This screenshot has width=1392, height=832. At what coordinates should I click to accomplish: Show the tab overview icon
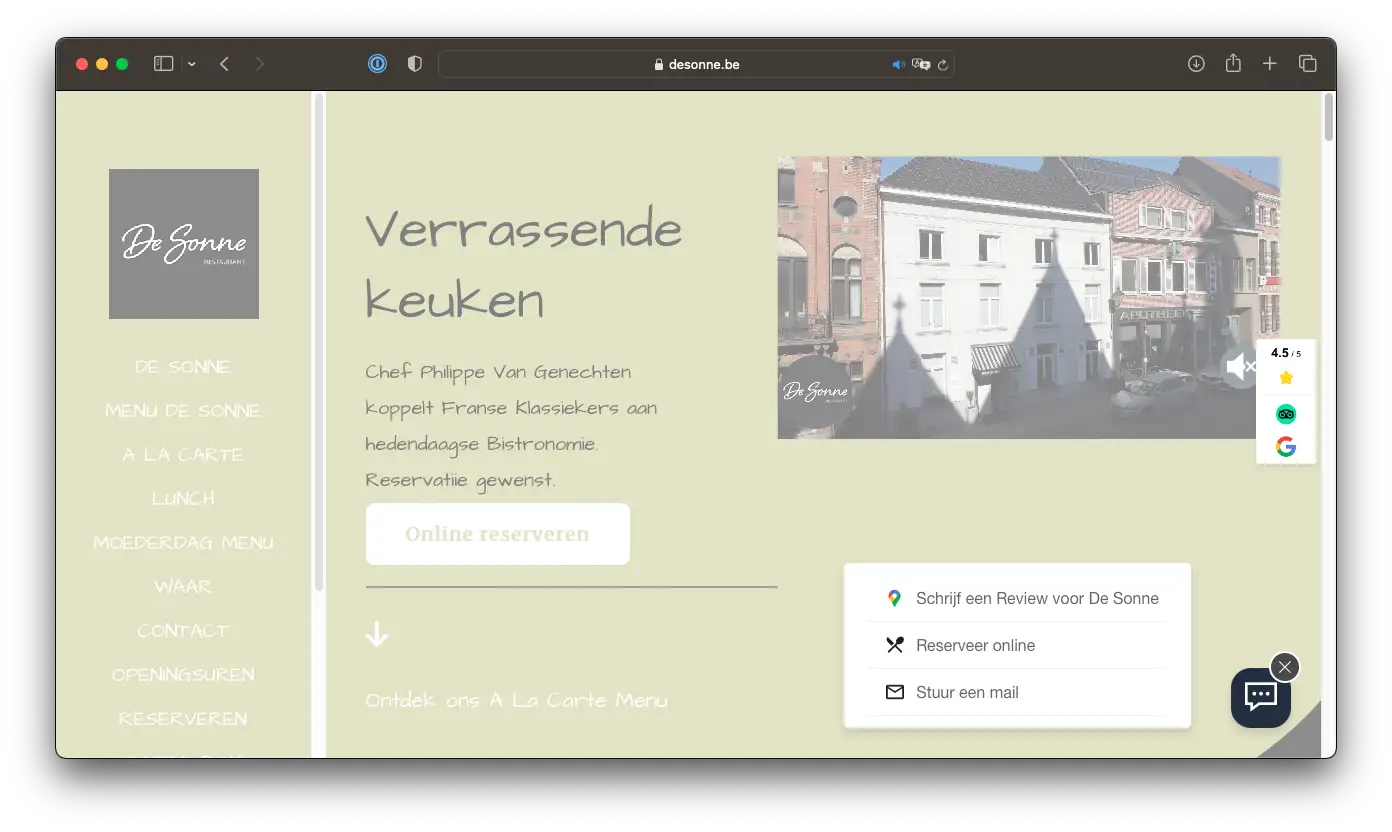point(1307,64)
